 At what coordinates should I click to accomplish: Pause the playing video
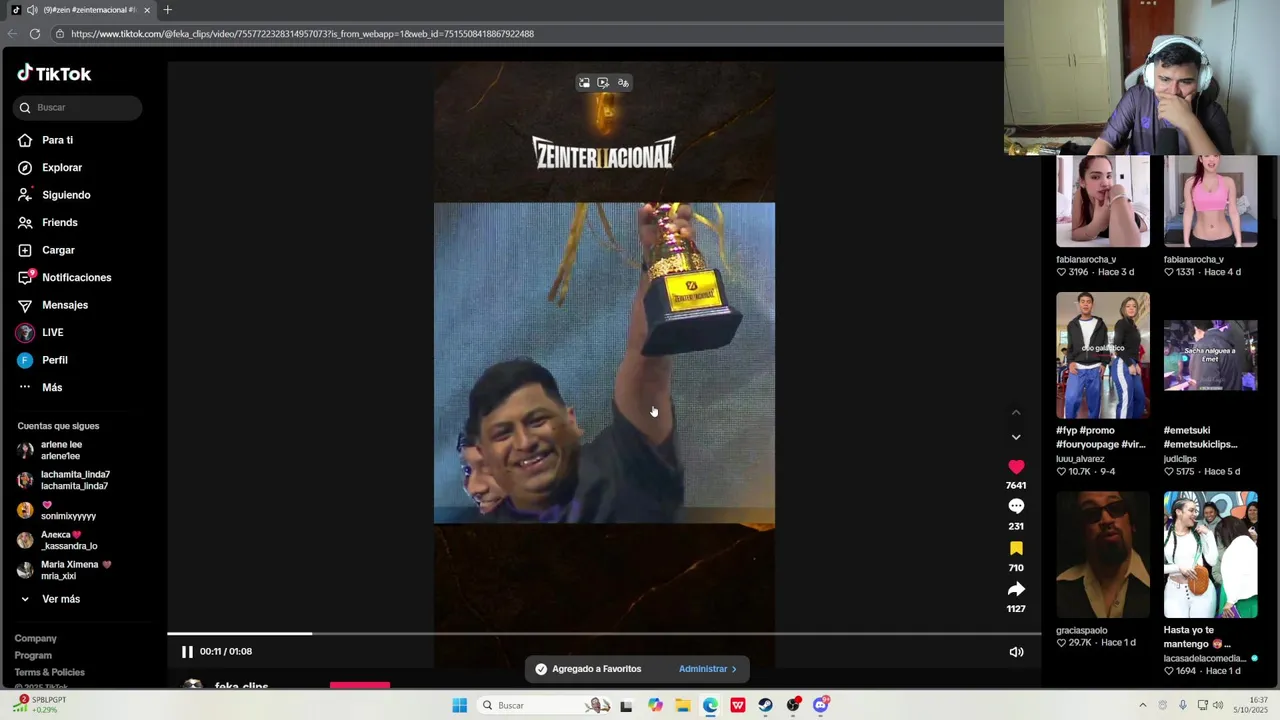pos(187,651)
